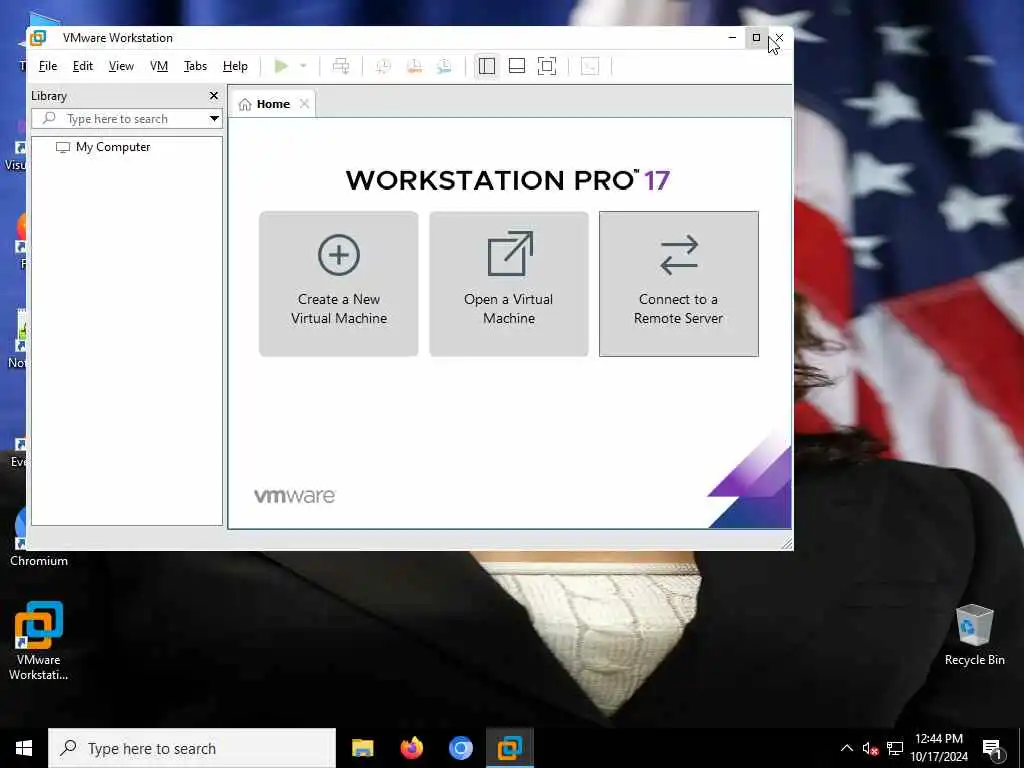Open the notification center icon
1024x768 pixels.
pyautogui.click(x=992, y=748)
